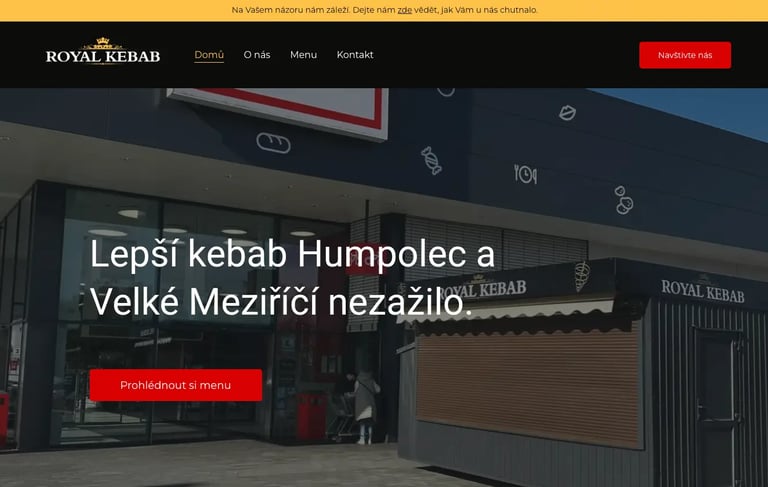
Task: Click the plate and clock icon
Action: coord(525,174)
